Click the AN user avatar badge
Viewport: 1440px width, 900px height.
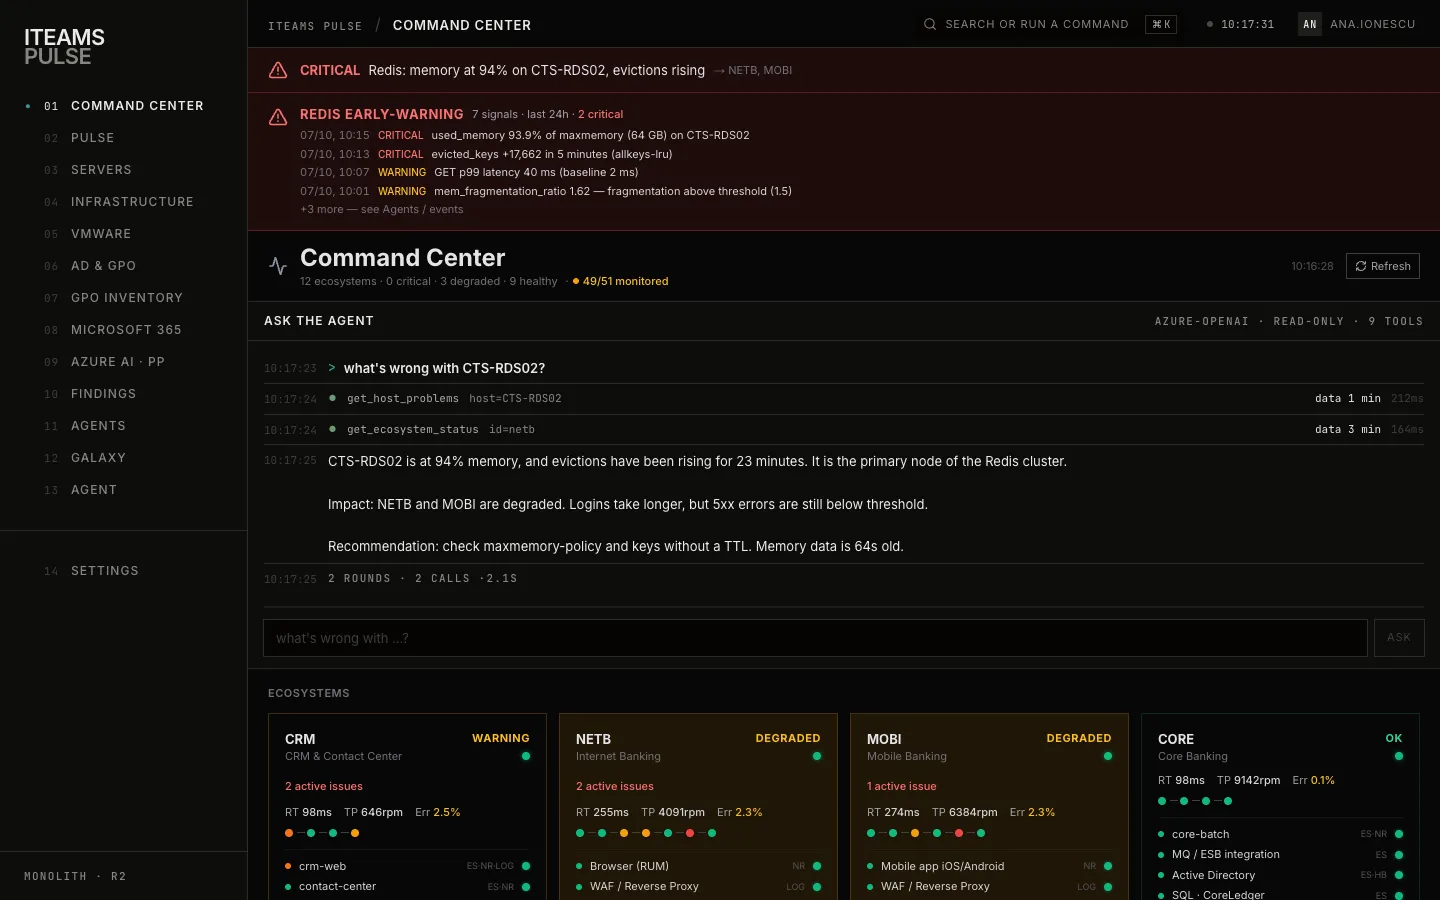pyautogui.click(x=1310, y=24)
